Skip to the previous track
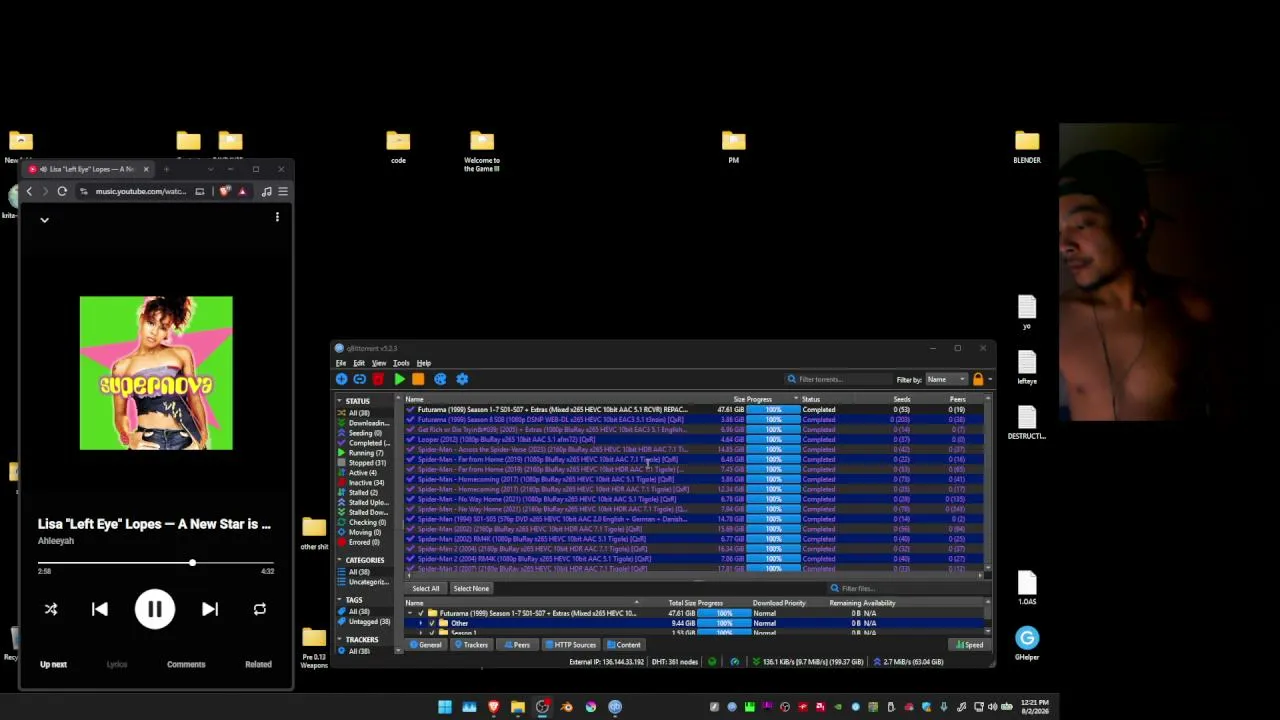Image resolution: width=1280 pixels, height=720 pixels. pos(100,609)
